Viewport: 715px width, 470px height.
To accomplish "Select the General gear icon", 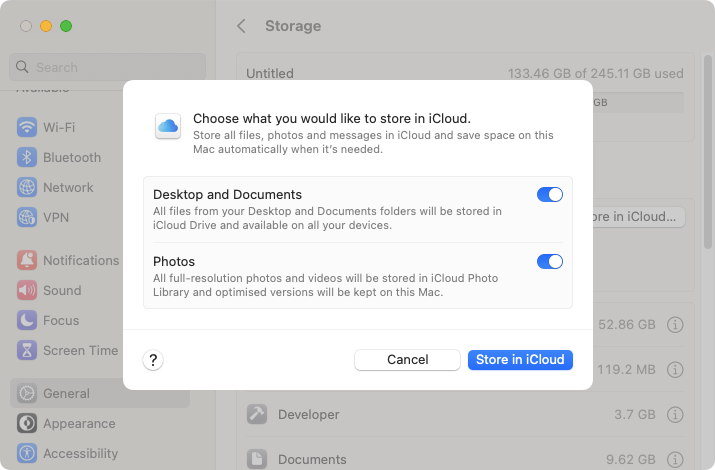I will pyautogui.click(x=27, y=393).
